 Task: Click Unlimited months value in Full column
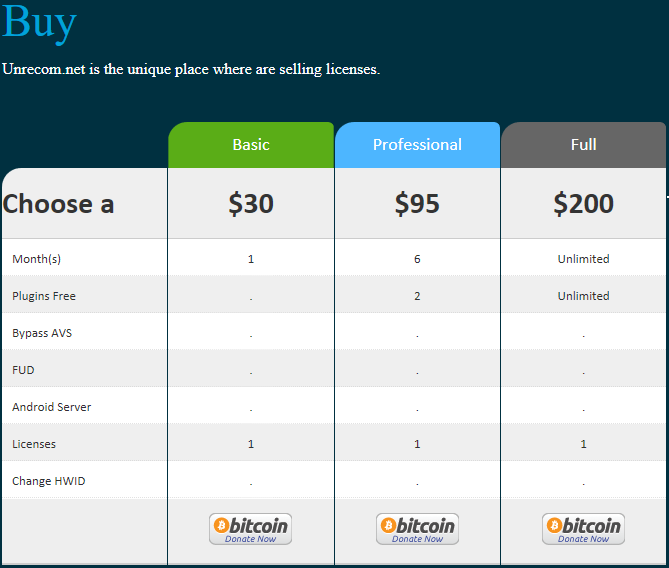pos(583,259)
